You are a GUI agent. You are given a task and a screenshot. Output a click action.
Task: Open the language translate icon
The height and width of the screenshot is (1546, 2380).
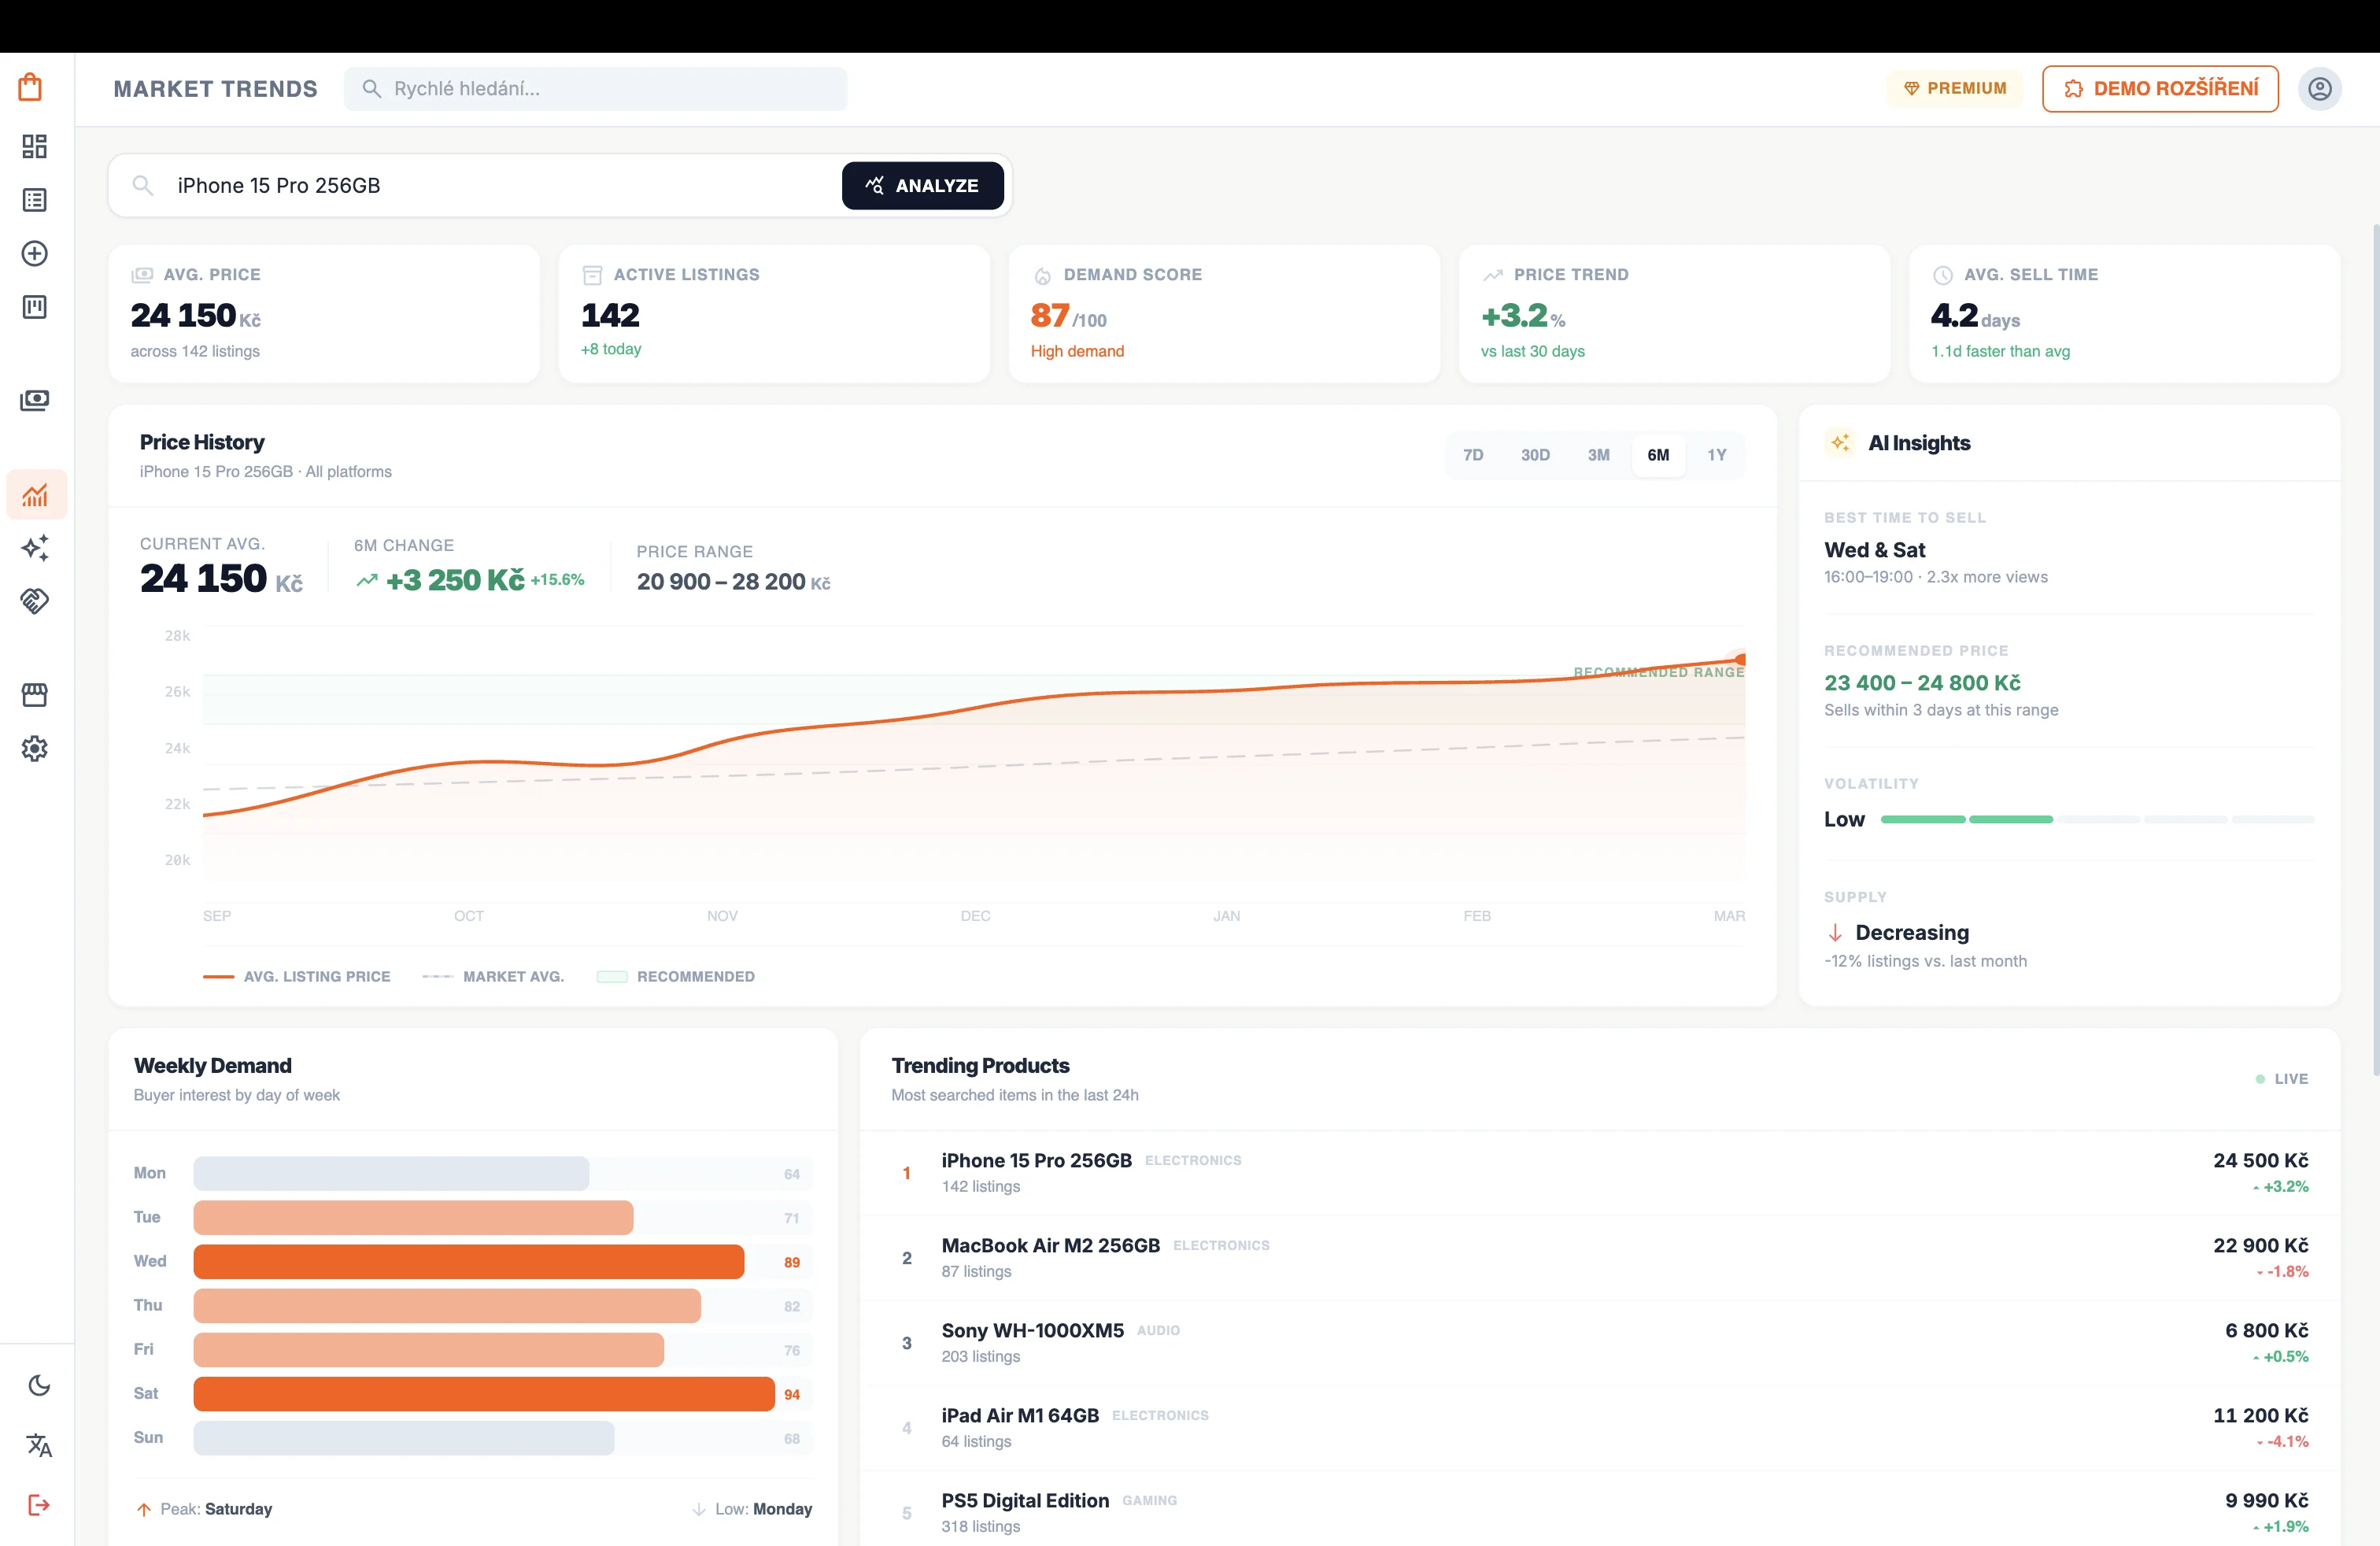pyautogui.click(x=39, y=1445)
